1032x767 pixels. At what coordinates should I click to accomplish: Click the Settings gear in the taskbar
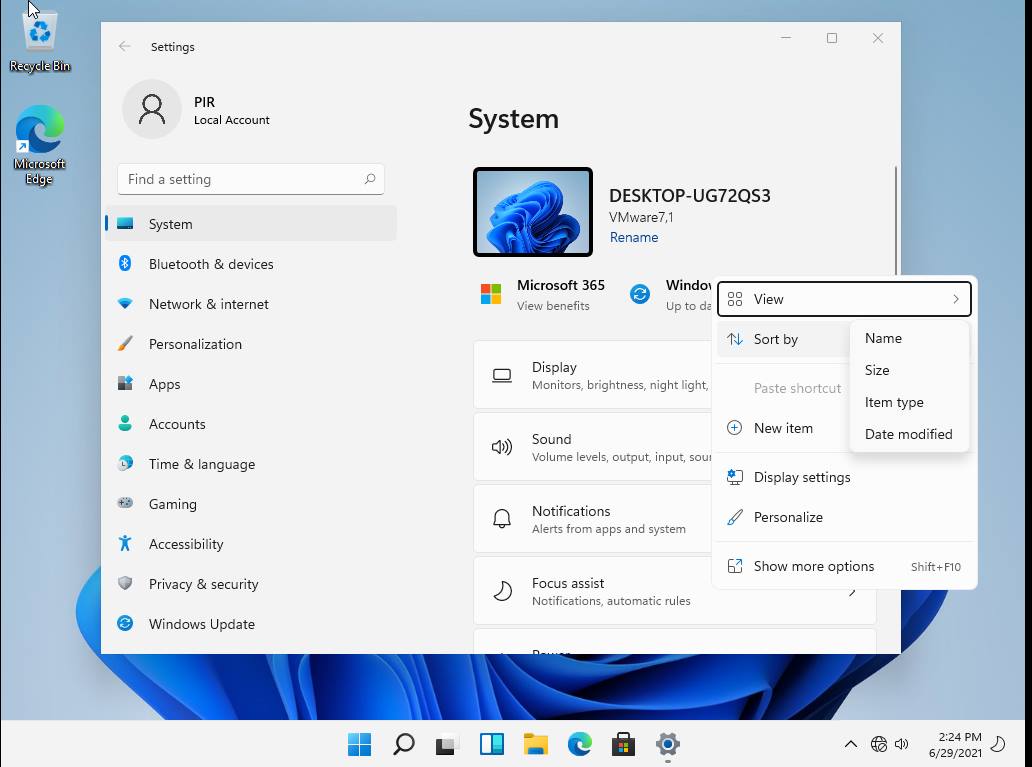667,745
